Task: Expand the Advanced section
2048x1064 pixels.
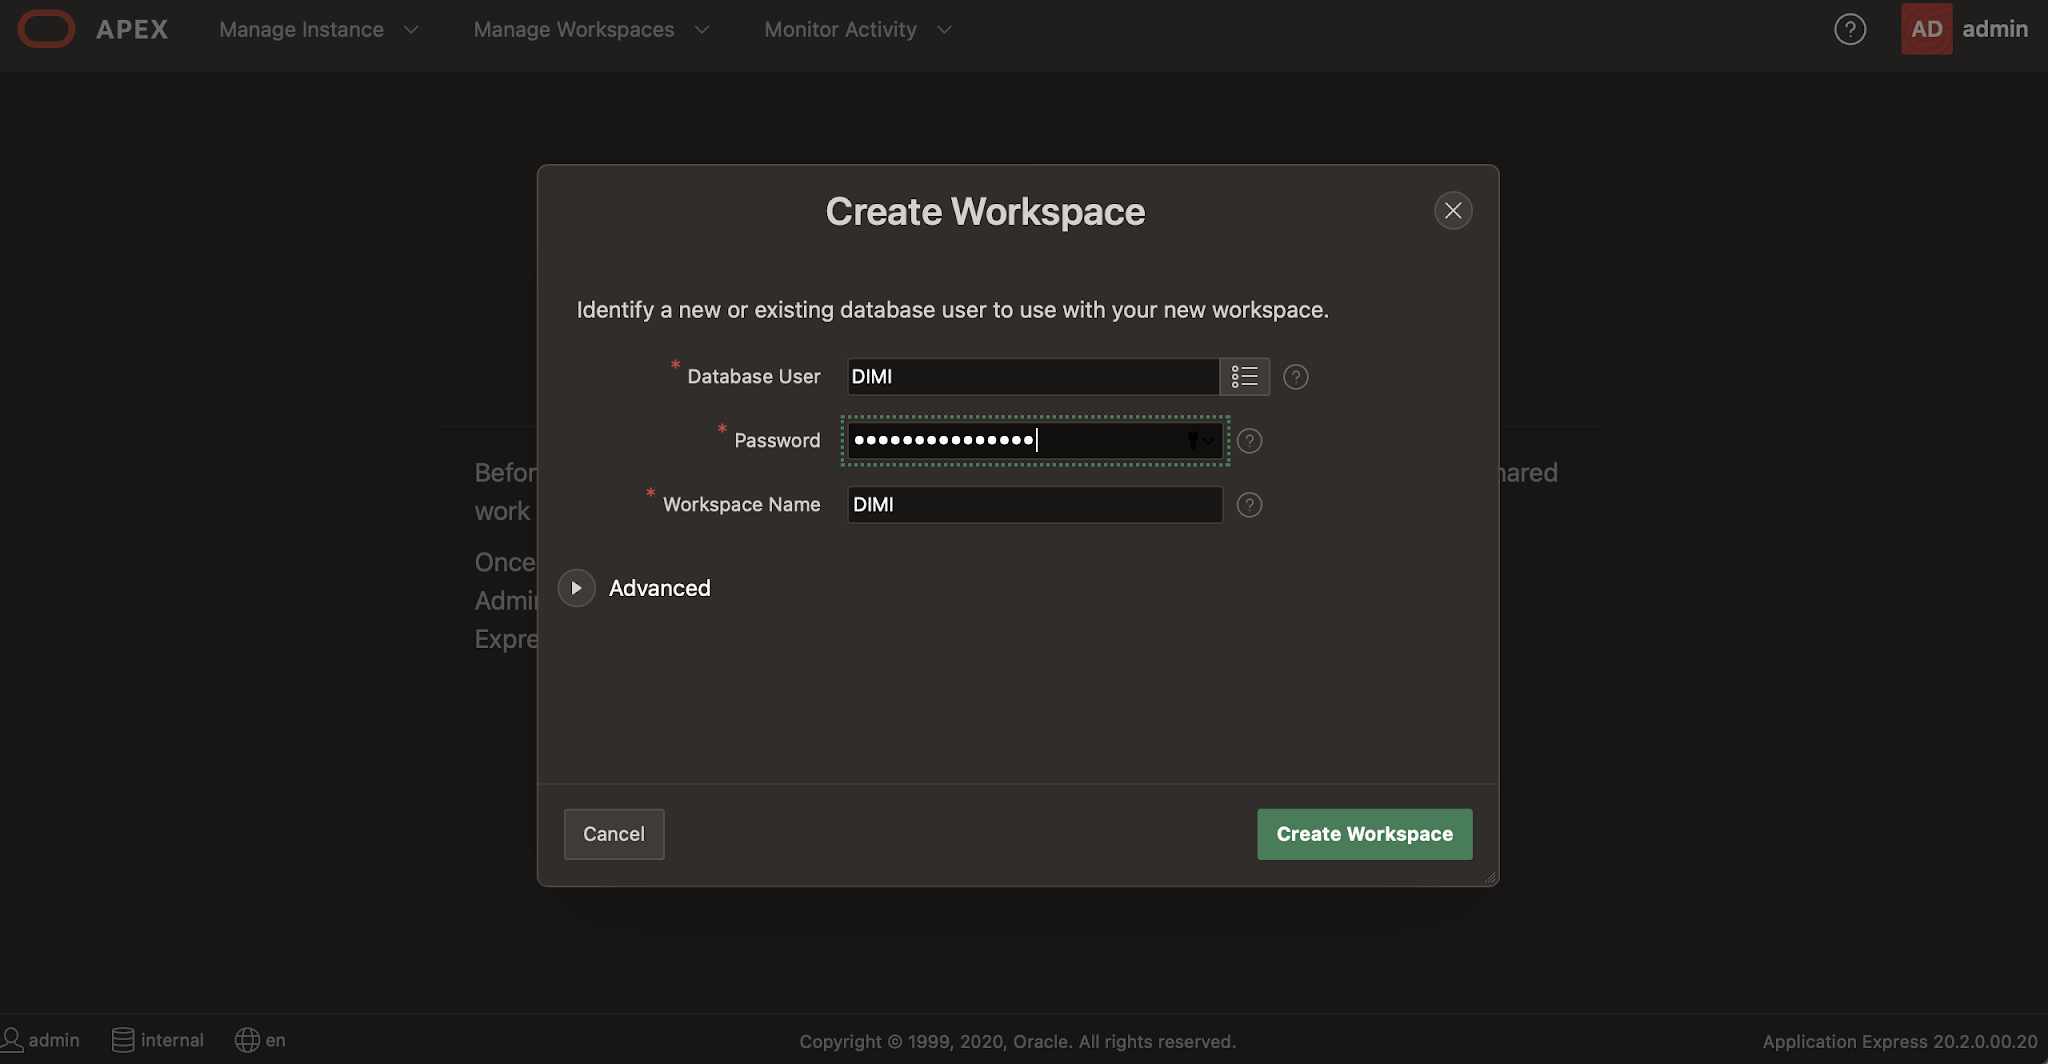Action: pyautogui.click(x=576, y=587)
